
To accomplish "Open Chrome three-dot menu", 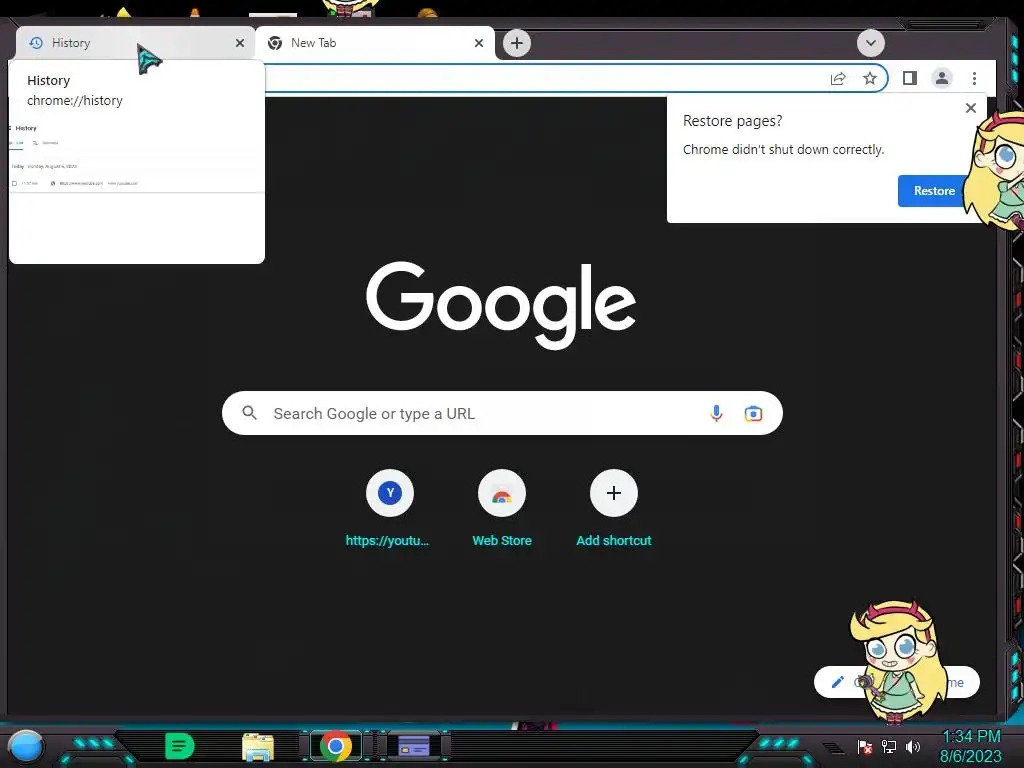I will click(974, 78).
